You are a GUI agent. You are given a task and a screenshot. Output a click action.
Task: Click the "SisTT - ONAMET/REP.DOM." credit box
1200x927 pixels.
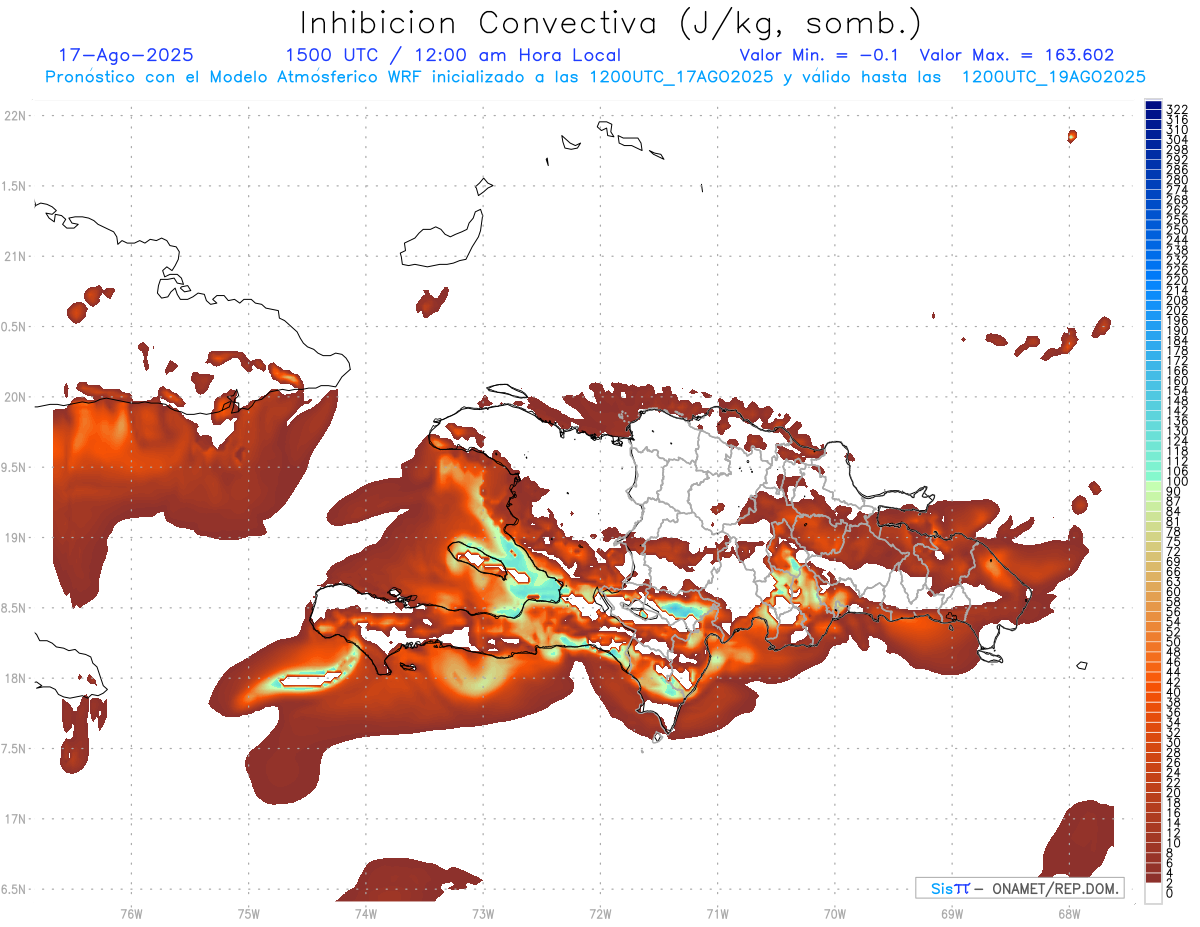(1020, 888)
